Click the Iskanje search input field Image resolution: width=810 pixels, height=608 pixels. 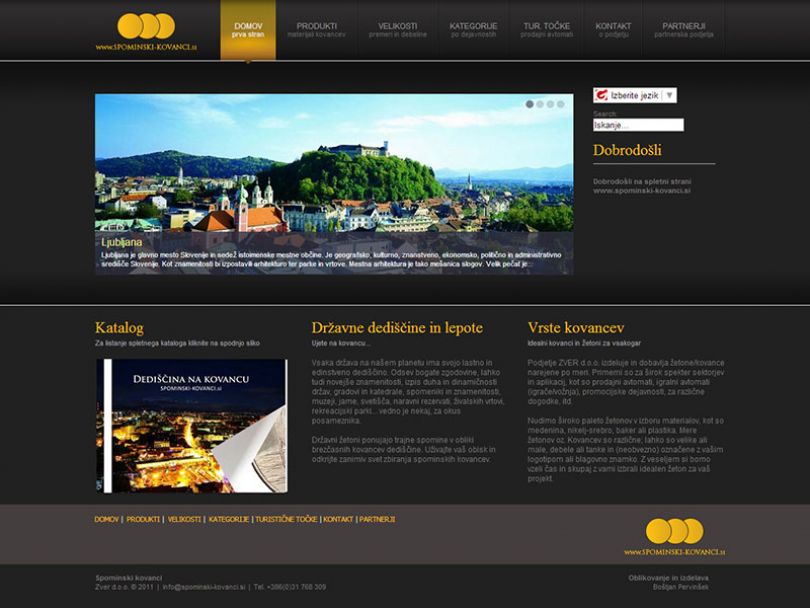638,125
